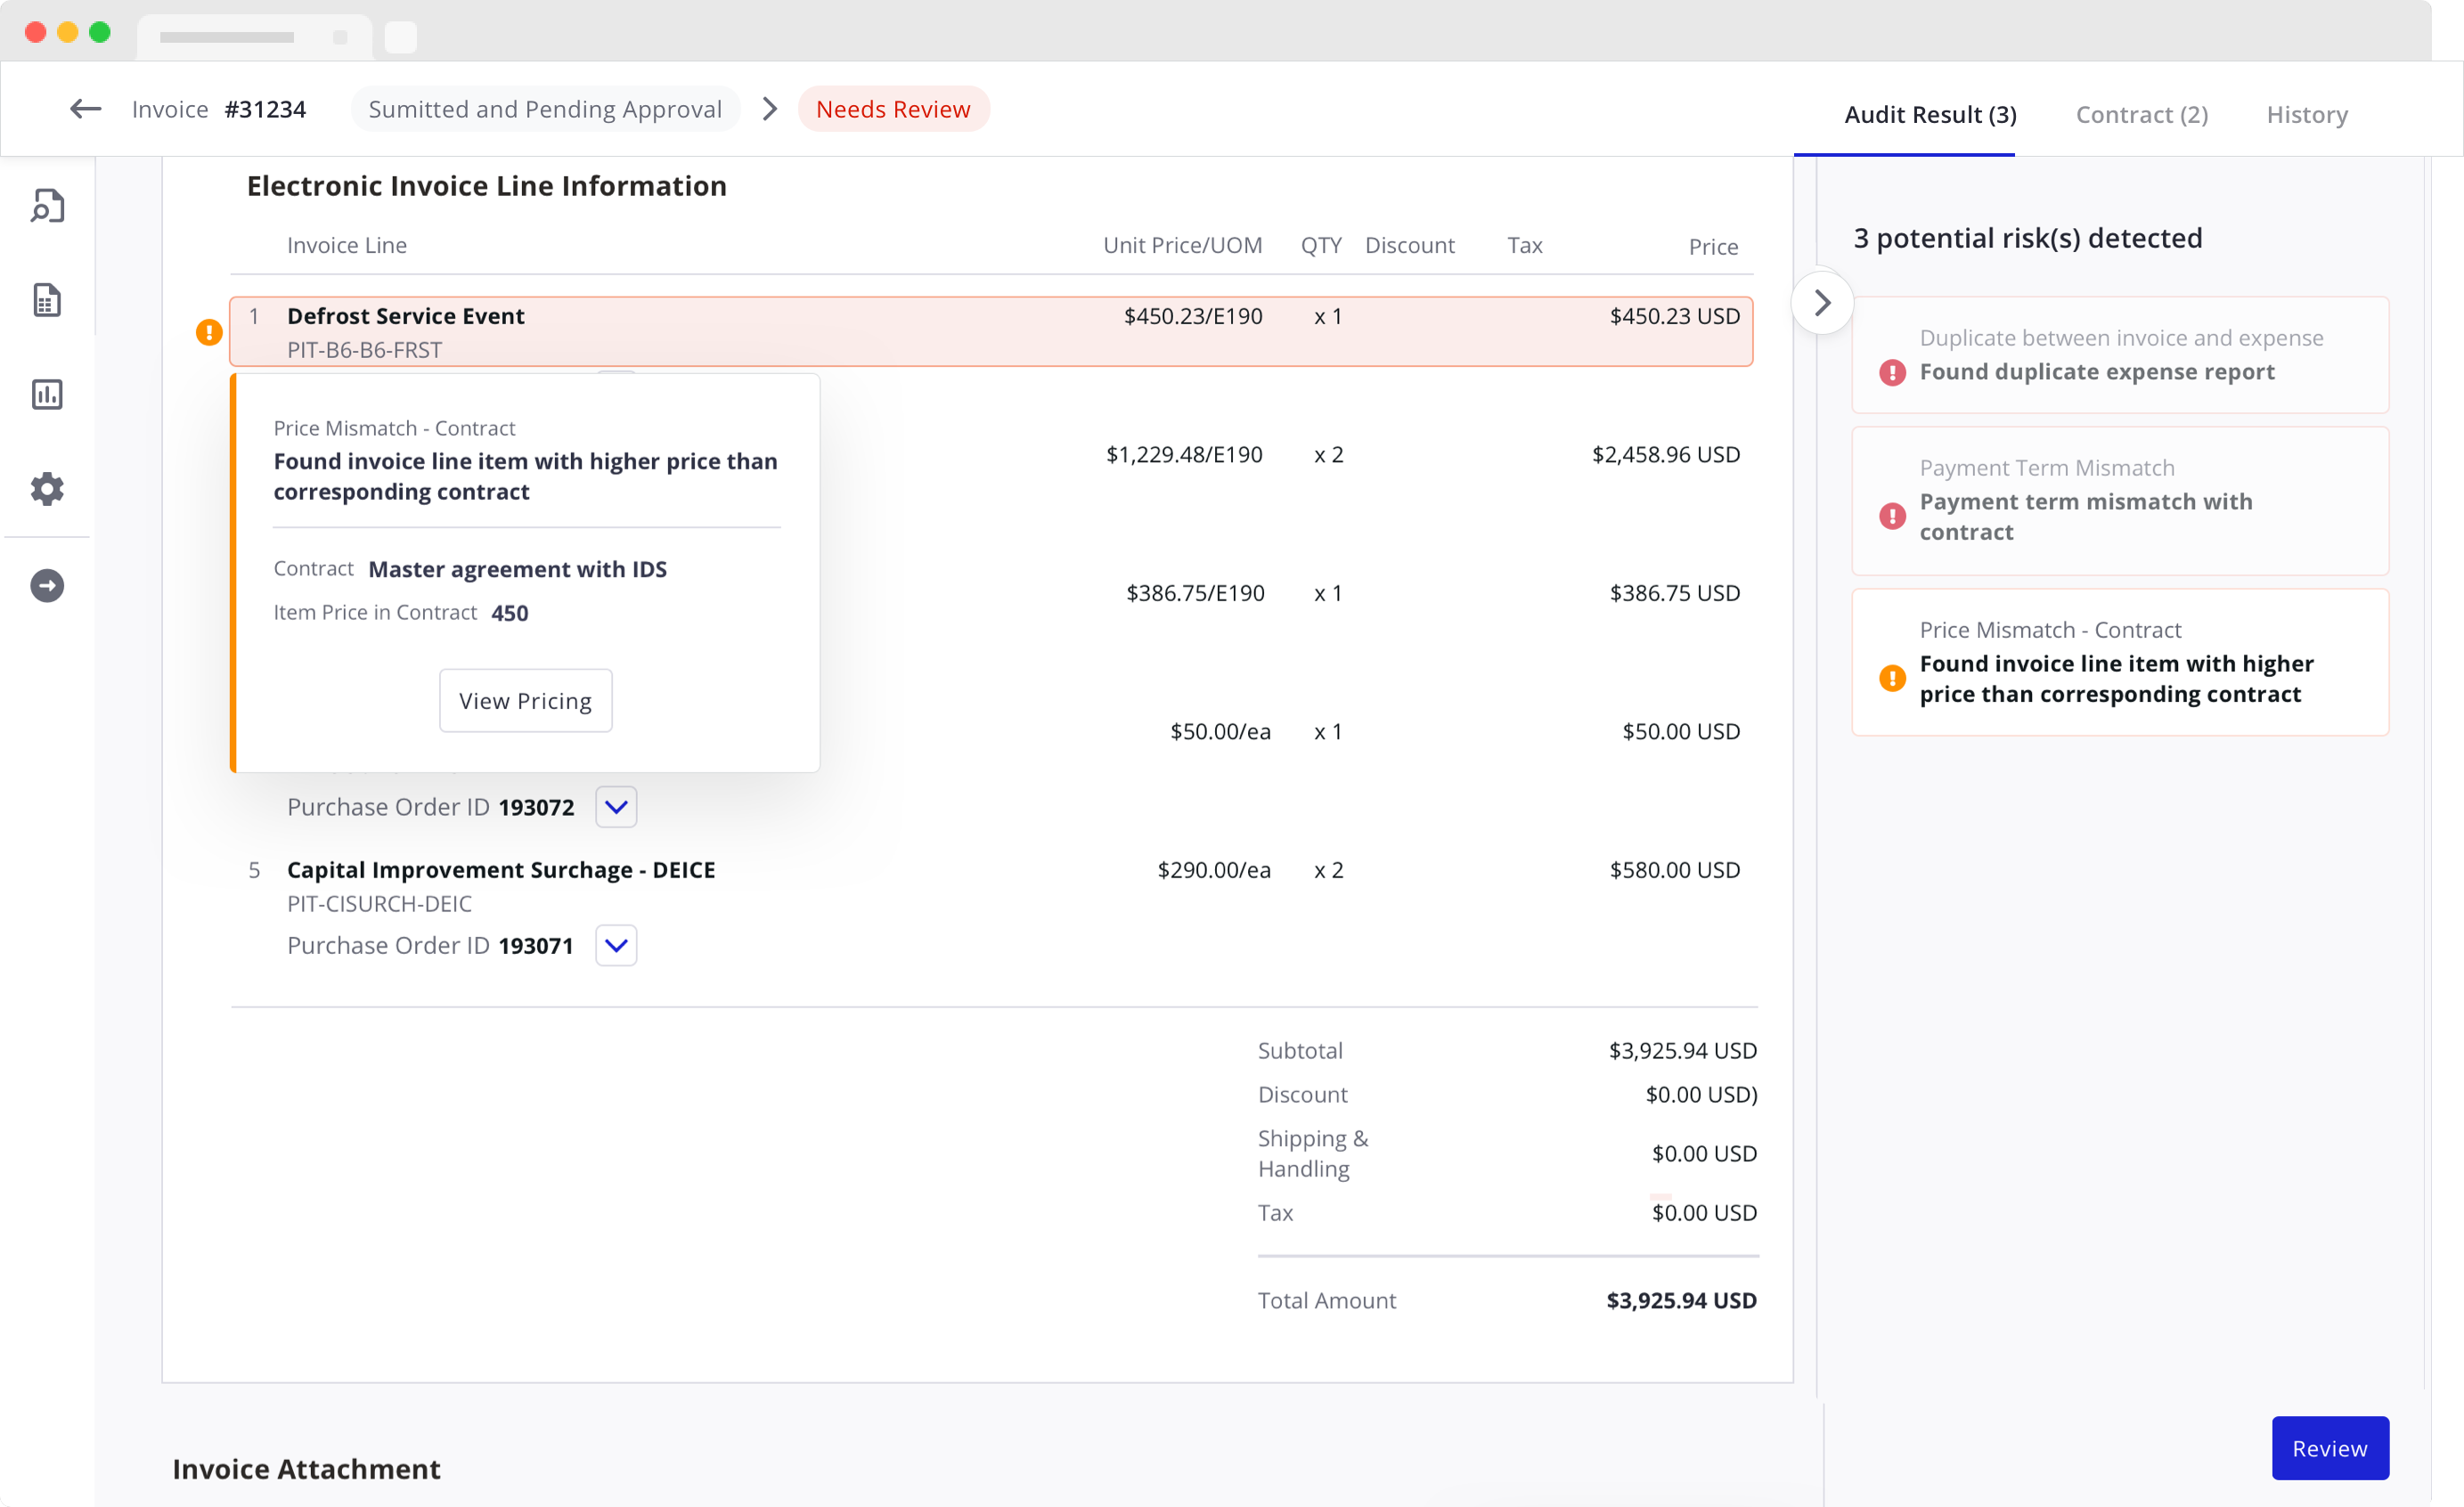Click Master agreement with IDS contract name
Screen dimensions: 2464x1507
pyautogui.click(x=517, y=569)
